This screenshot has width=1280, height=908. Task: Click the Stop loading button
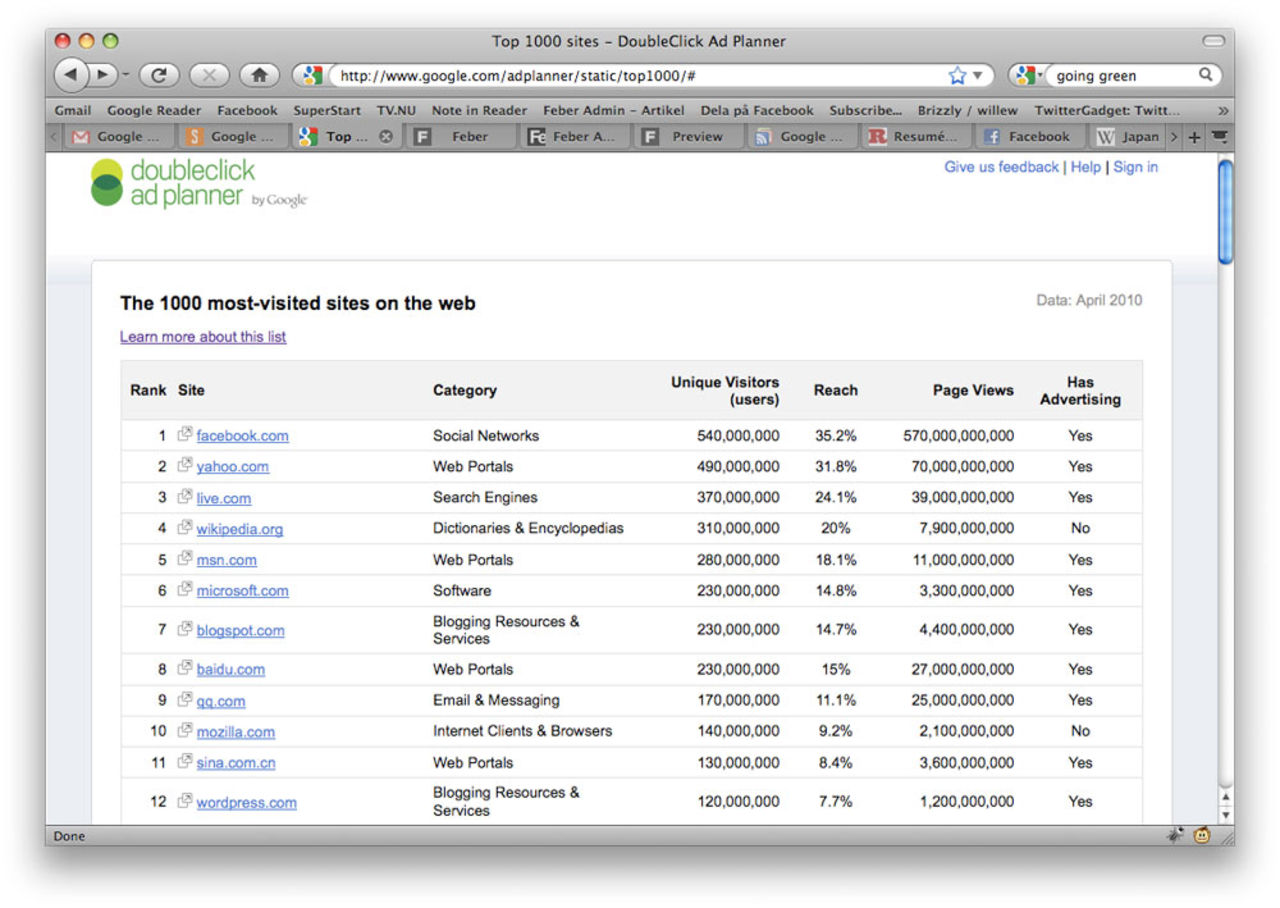[x=208, y=75]
